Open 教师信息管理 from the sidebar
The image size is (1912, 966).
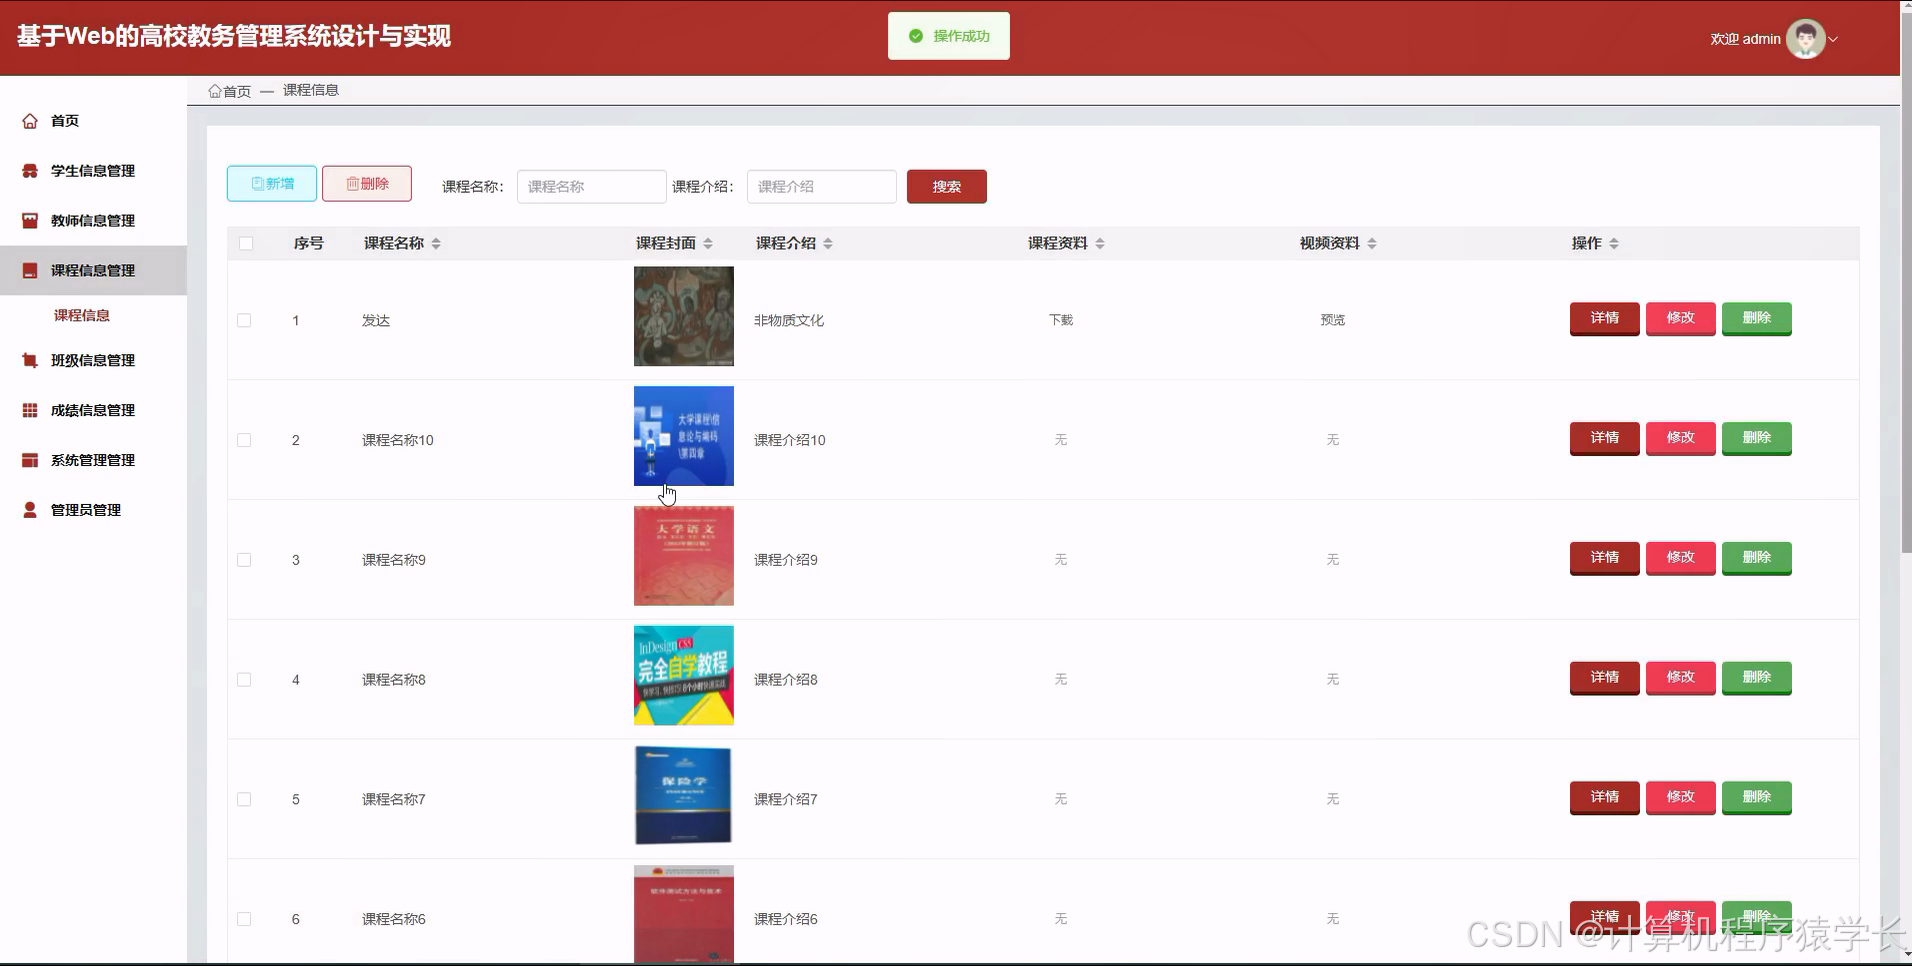pos(30,220)
